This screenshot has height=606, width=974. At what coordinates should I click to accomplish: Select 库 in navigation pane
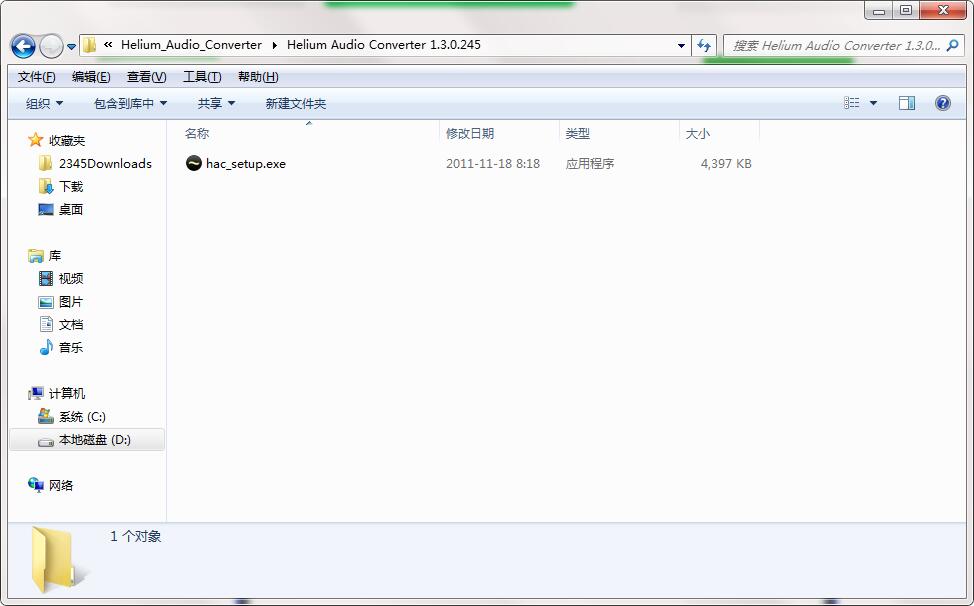[55, 256]
